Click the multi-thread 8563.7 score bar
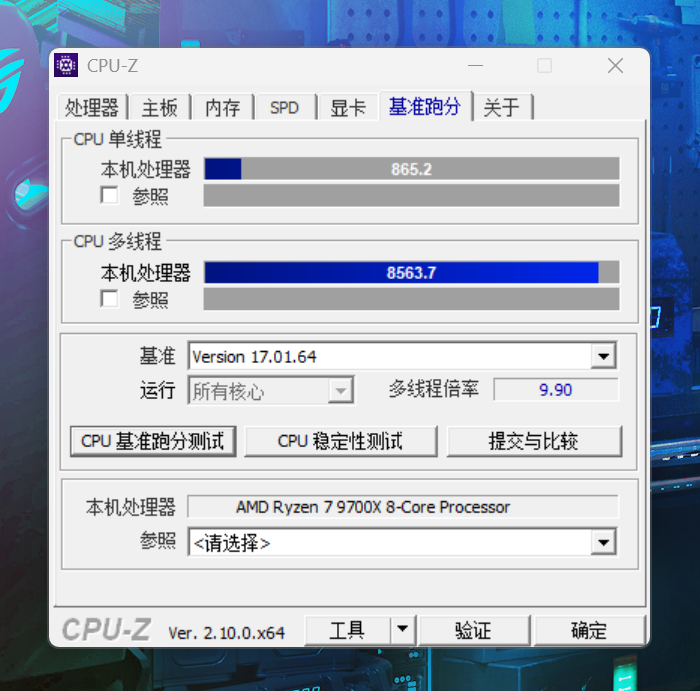 412,272
